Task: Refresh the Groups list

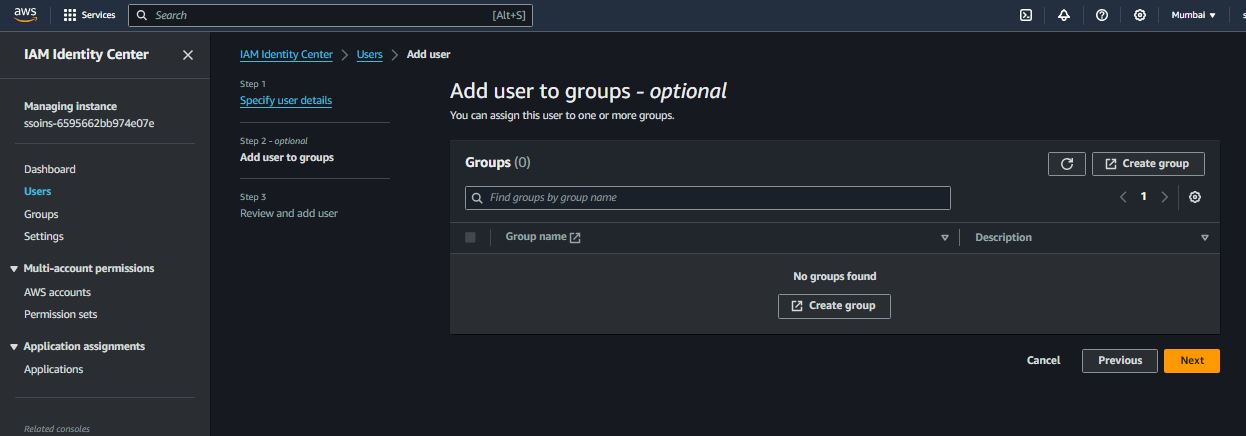Action: [1066, 164]
